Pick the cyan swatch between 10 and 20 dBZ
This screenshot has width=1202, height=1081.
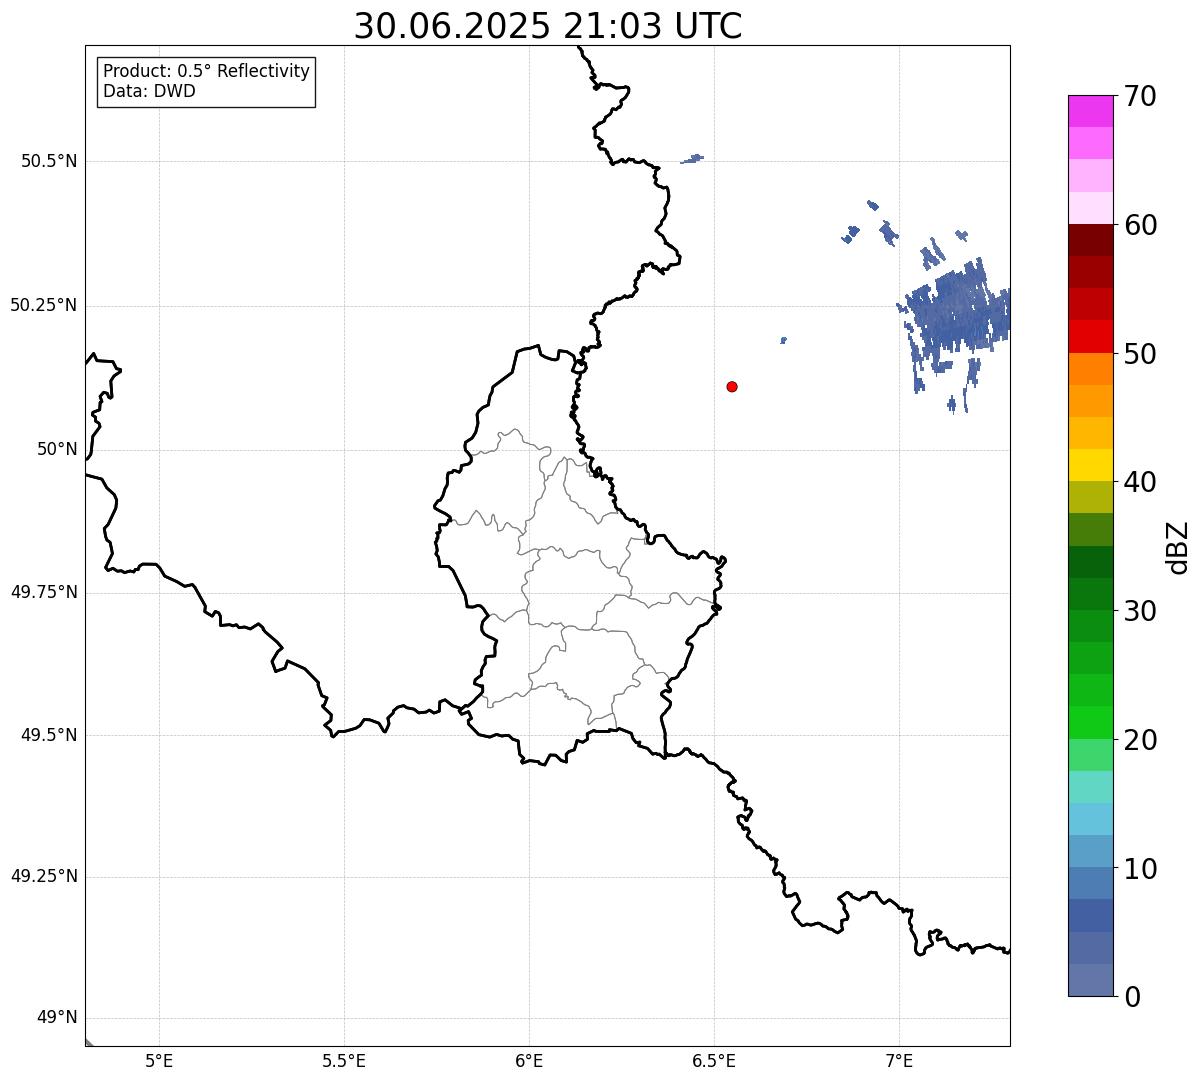[1091, 819]
